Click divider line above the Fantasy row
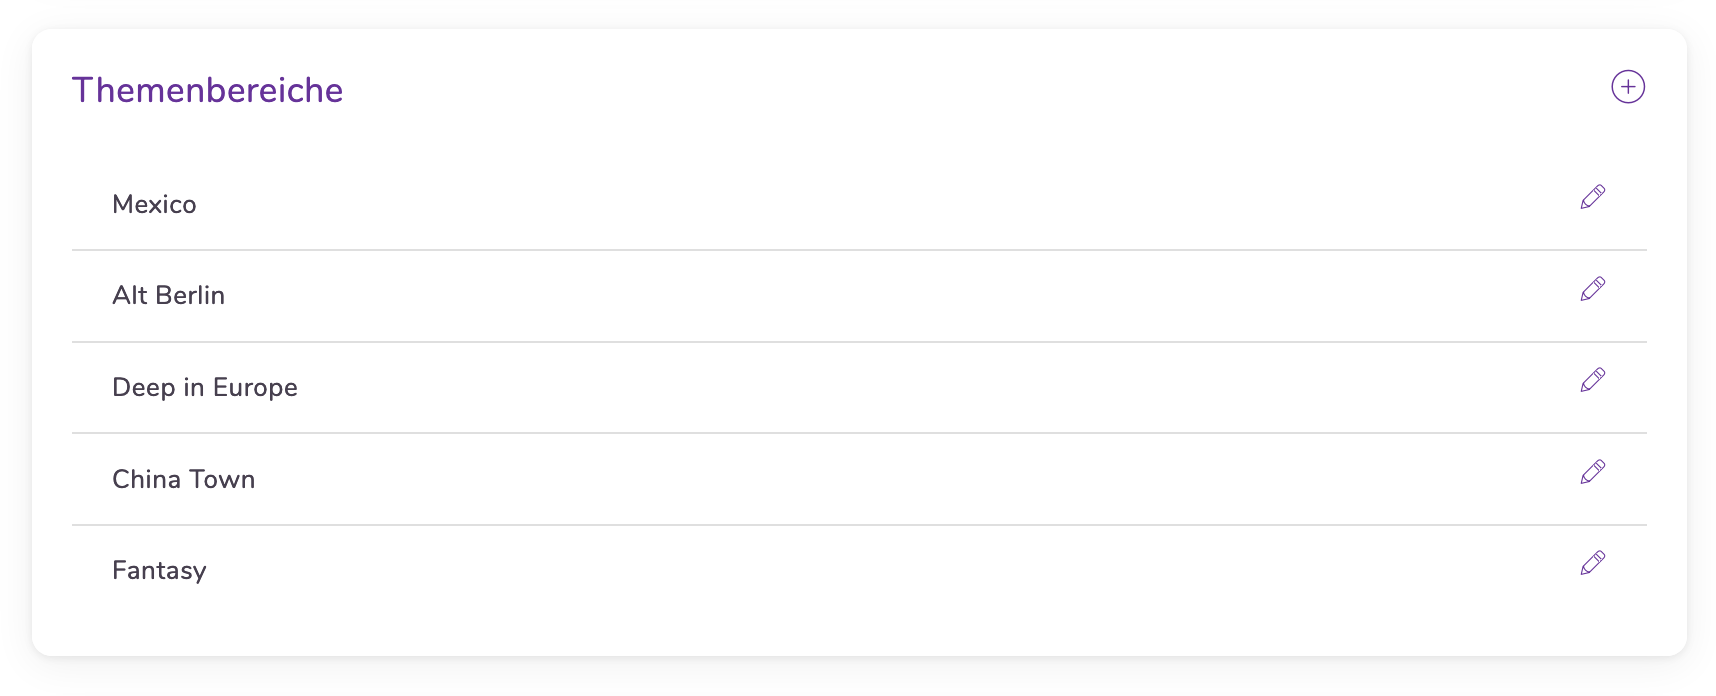Screen dimensions: 1716x696 click(858, 525)
